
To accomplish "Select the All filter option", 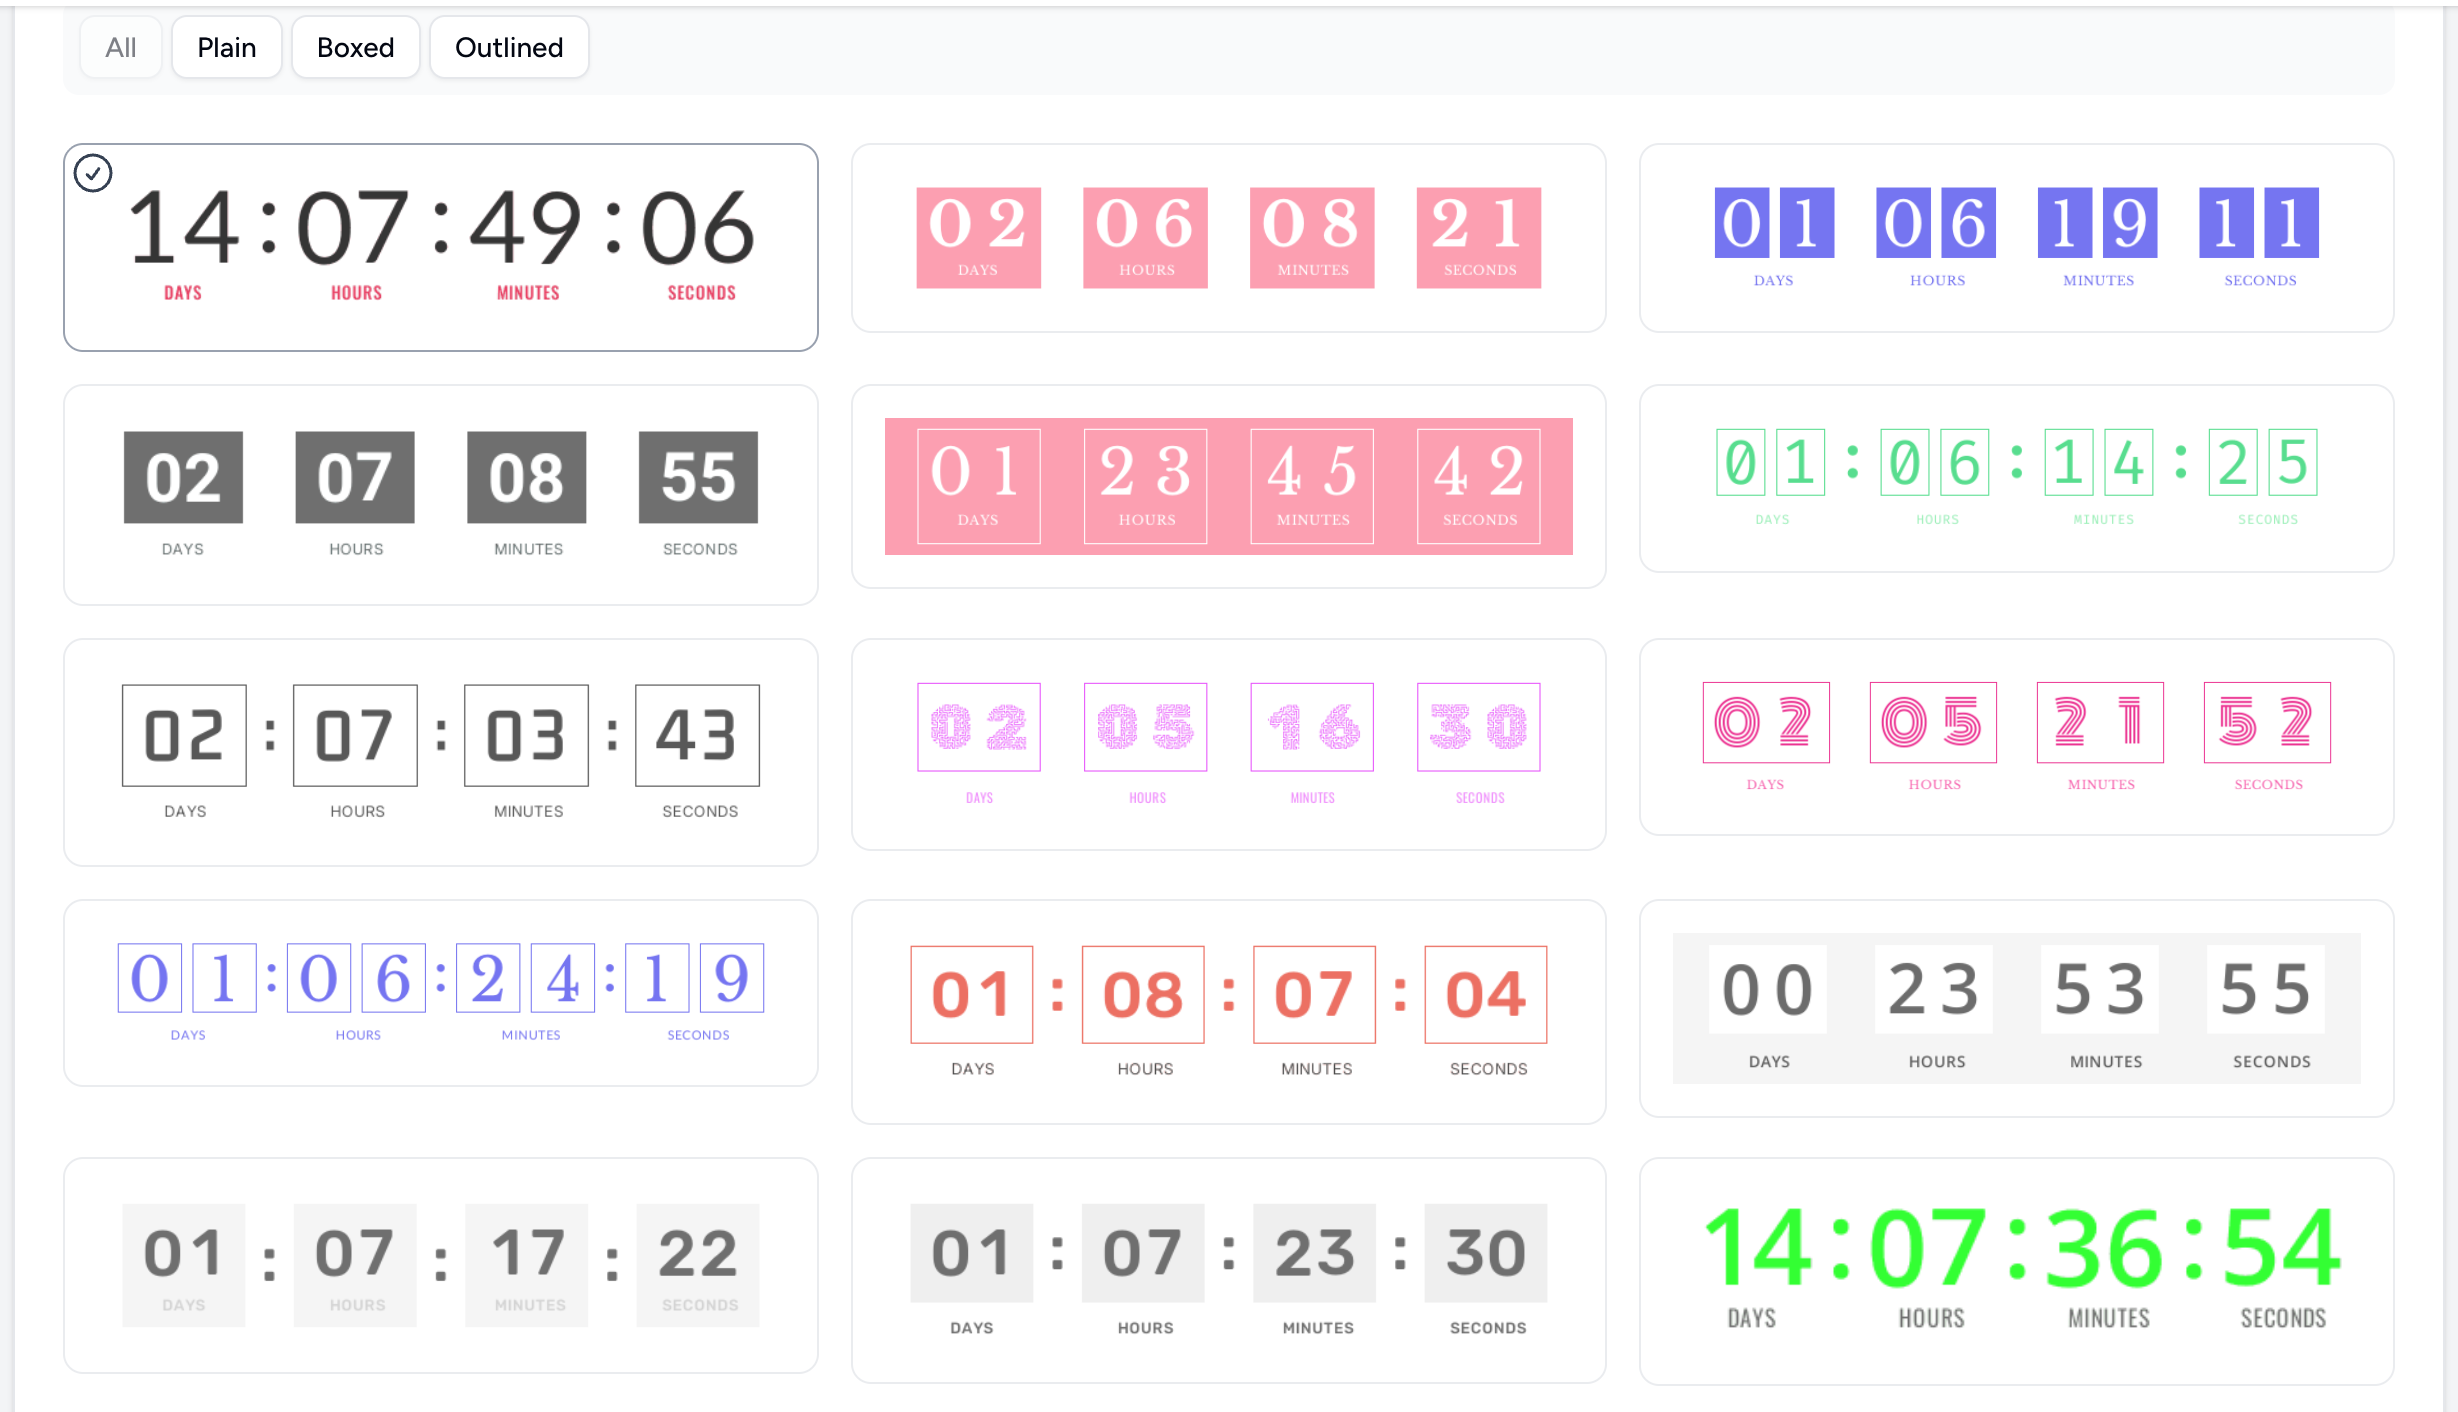I will tap(120, 46).
